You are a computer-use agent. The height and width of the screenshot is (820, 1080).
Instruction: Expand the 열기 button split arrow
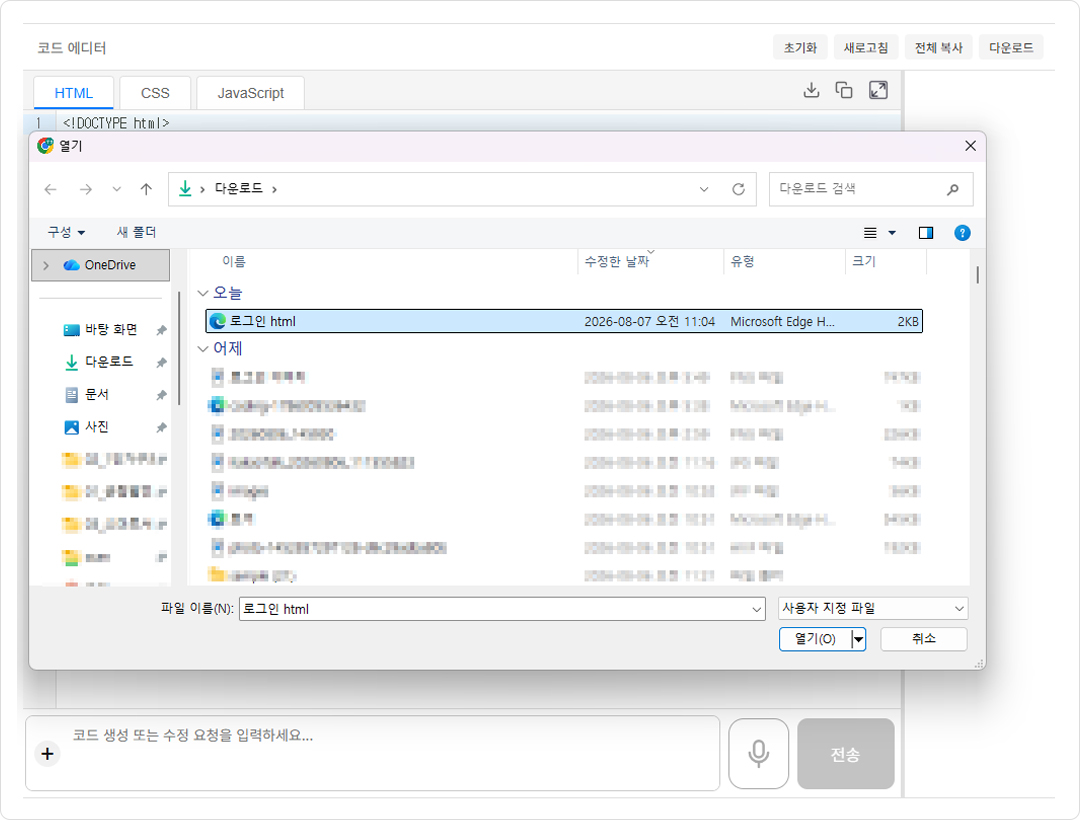point(858,639)
